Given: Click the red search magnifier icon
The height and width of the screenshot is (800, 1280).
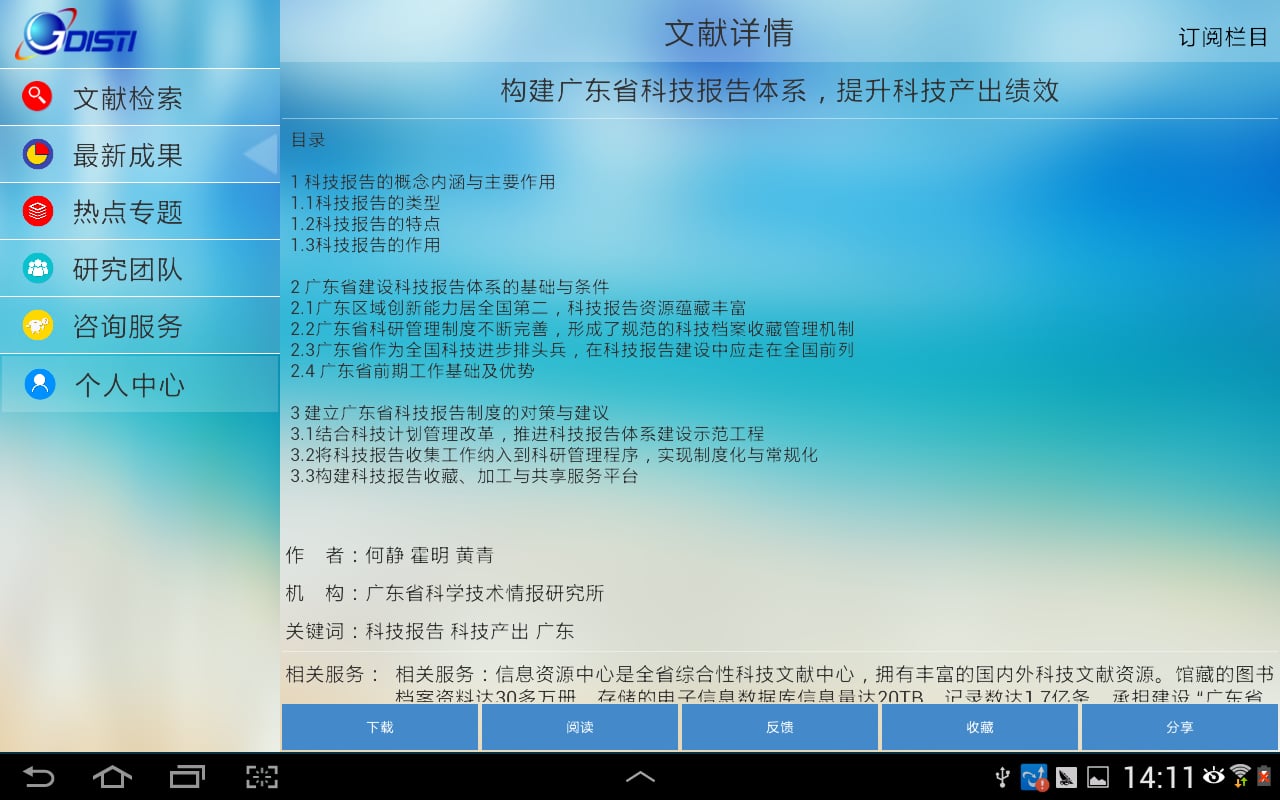Looking at the screenshot, I should pyautogui.click(x=37, y=97).
